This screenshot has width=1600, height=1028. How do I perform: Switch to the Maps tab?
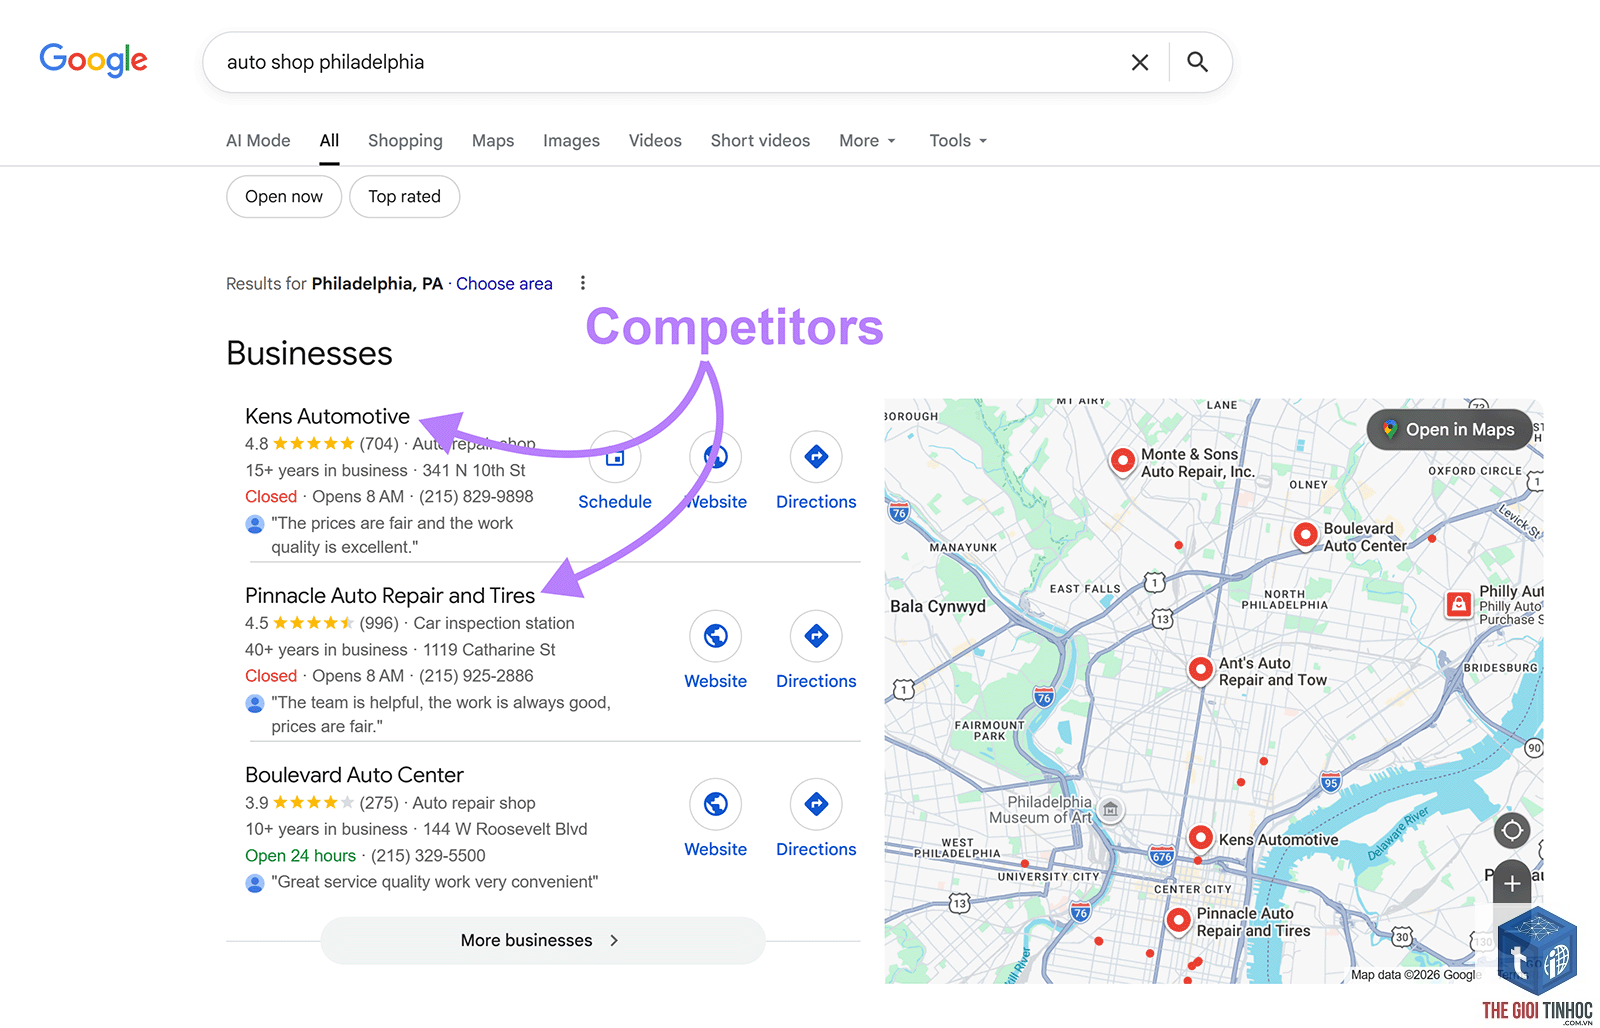coord(493,141)
